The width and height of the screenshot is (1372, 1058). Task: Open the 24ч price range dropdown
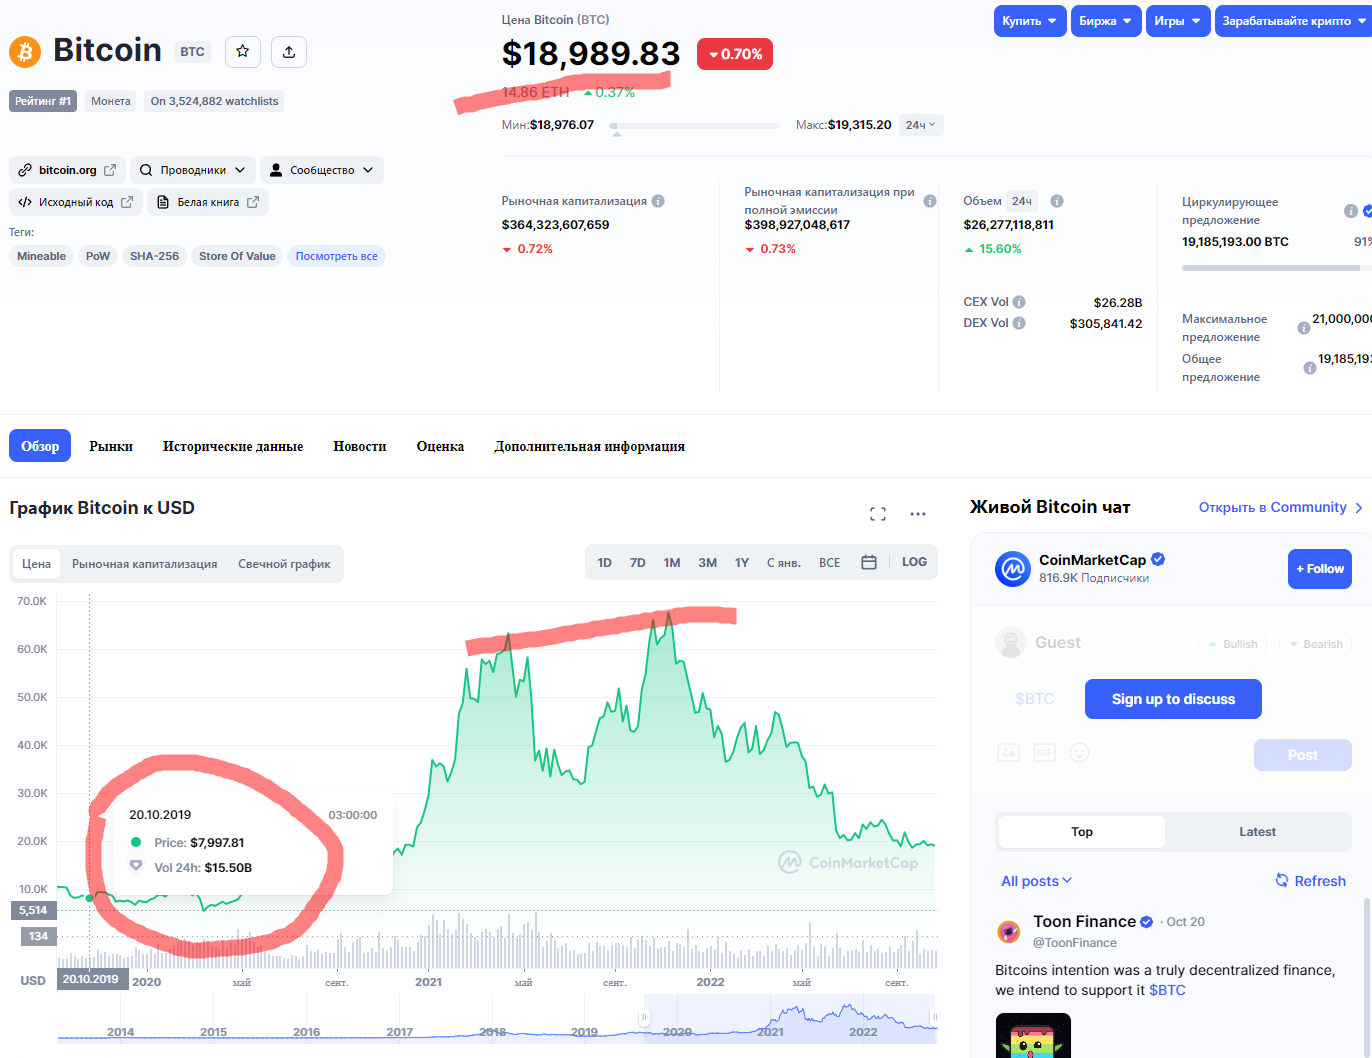[x=920, y=125]
